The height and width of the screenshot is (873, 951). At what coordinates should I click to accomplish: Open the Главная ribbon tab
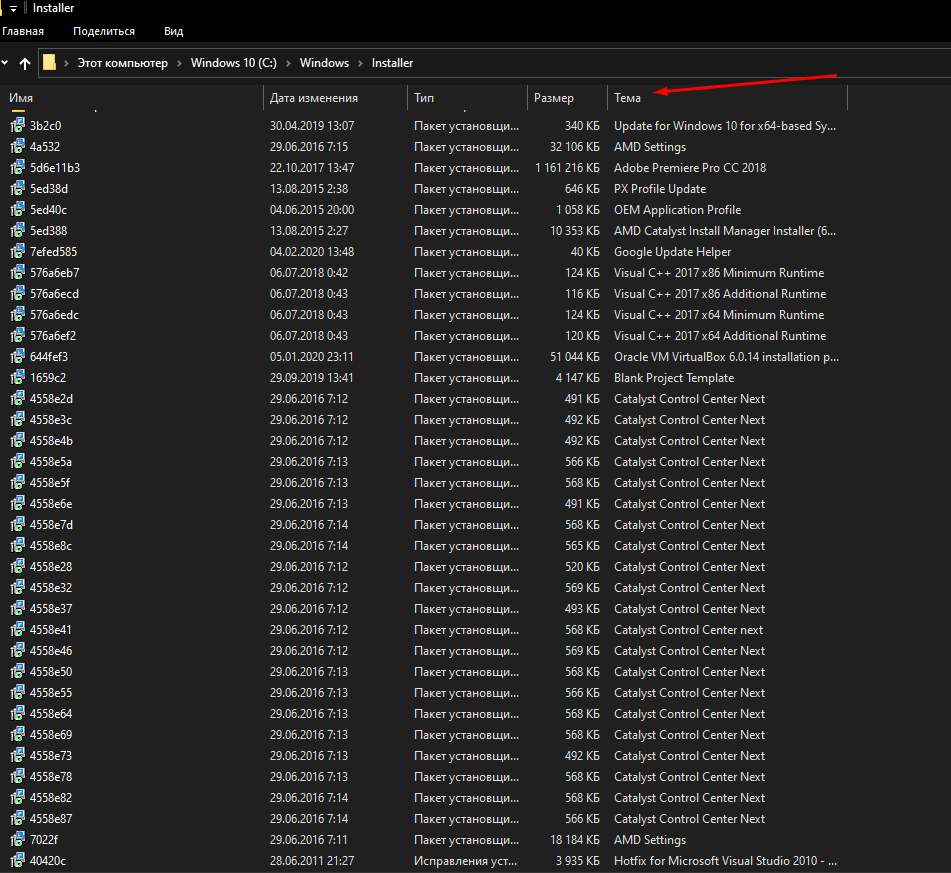22,31
